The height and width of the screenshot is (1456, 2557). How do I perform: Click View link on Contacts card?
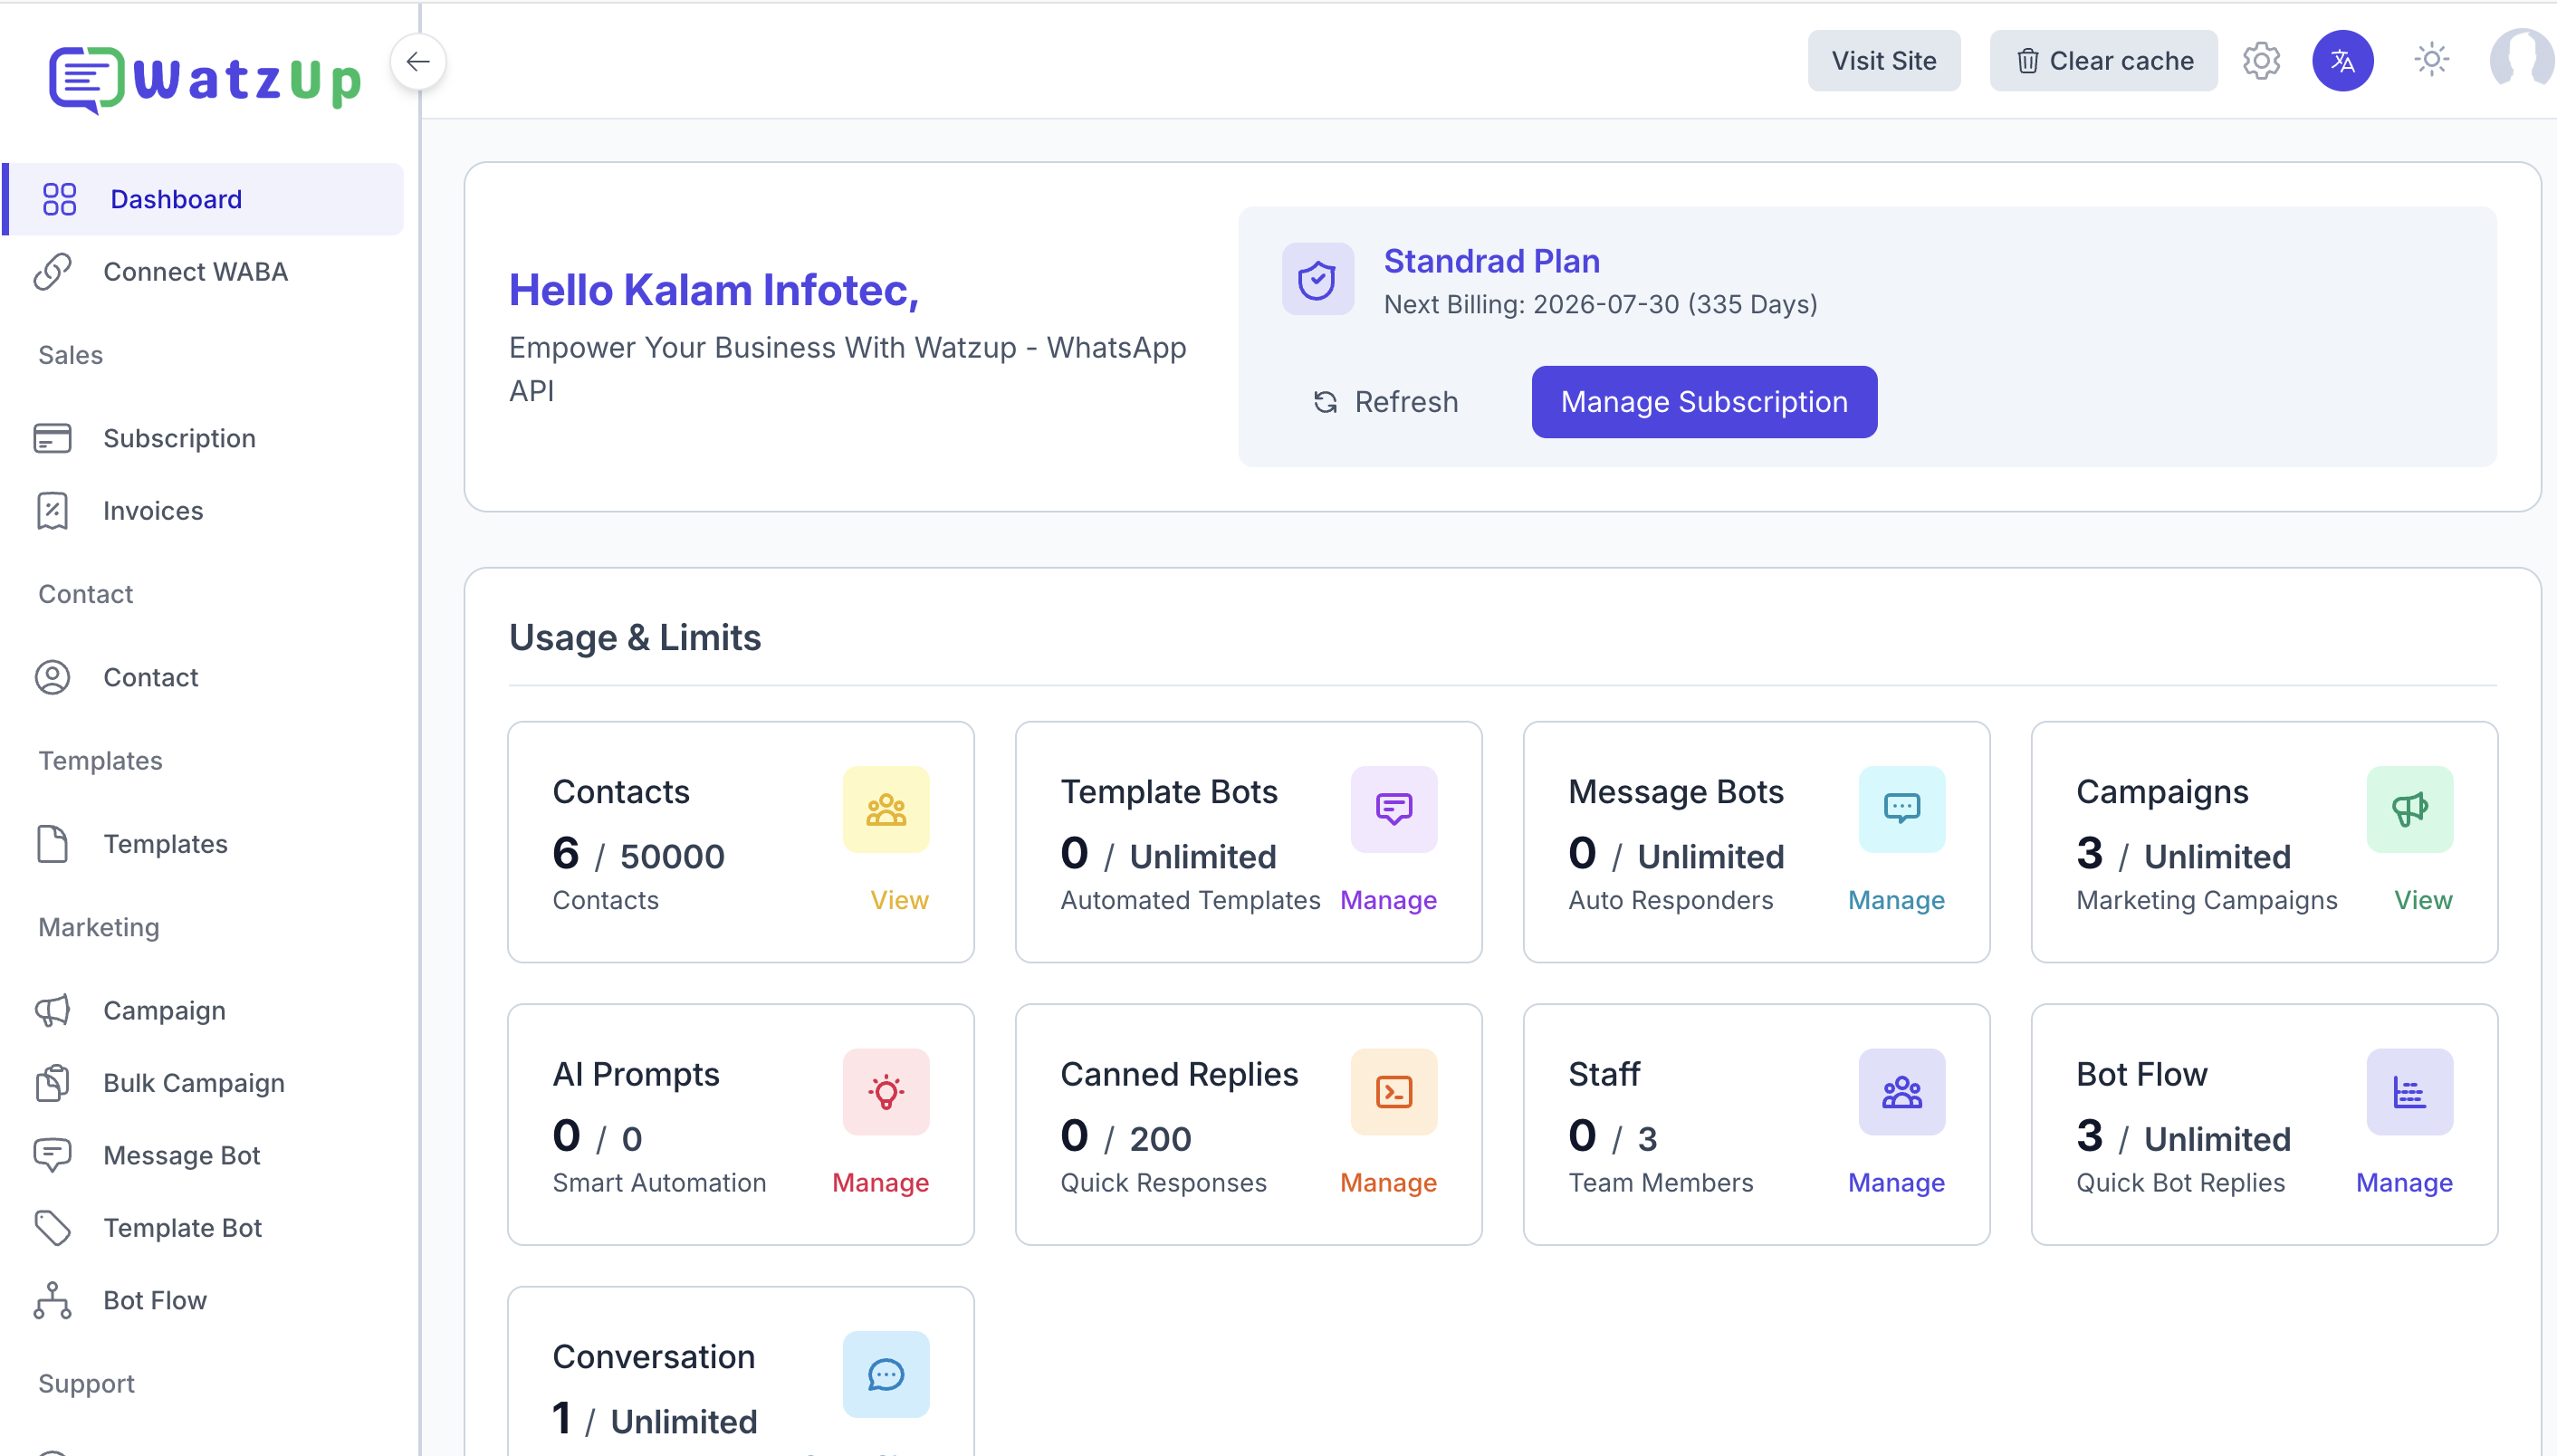(899, 900)
